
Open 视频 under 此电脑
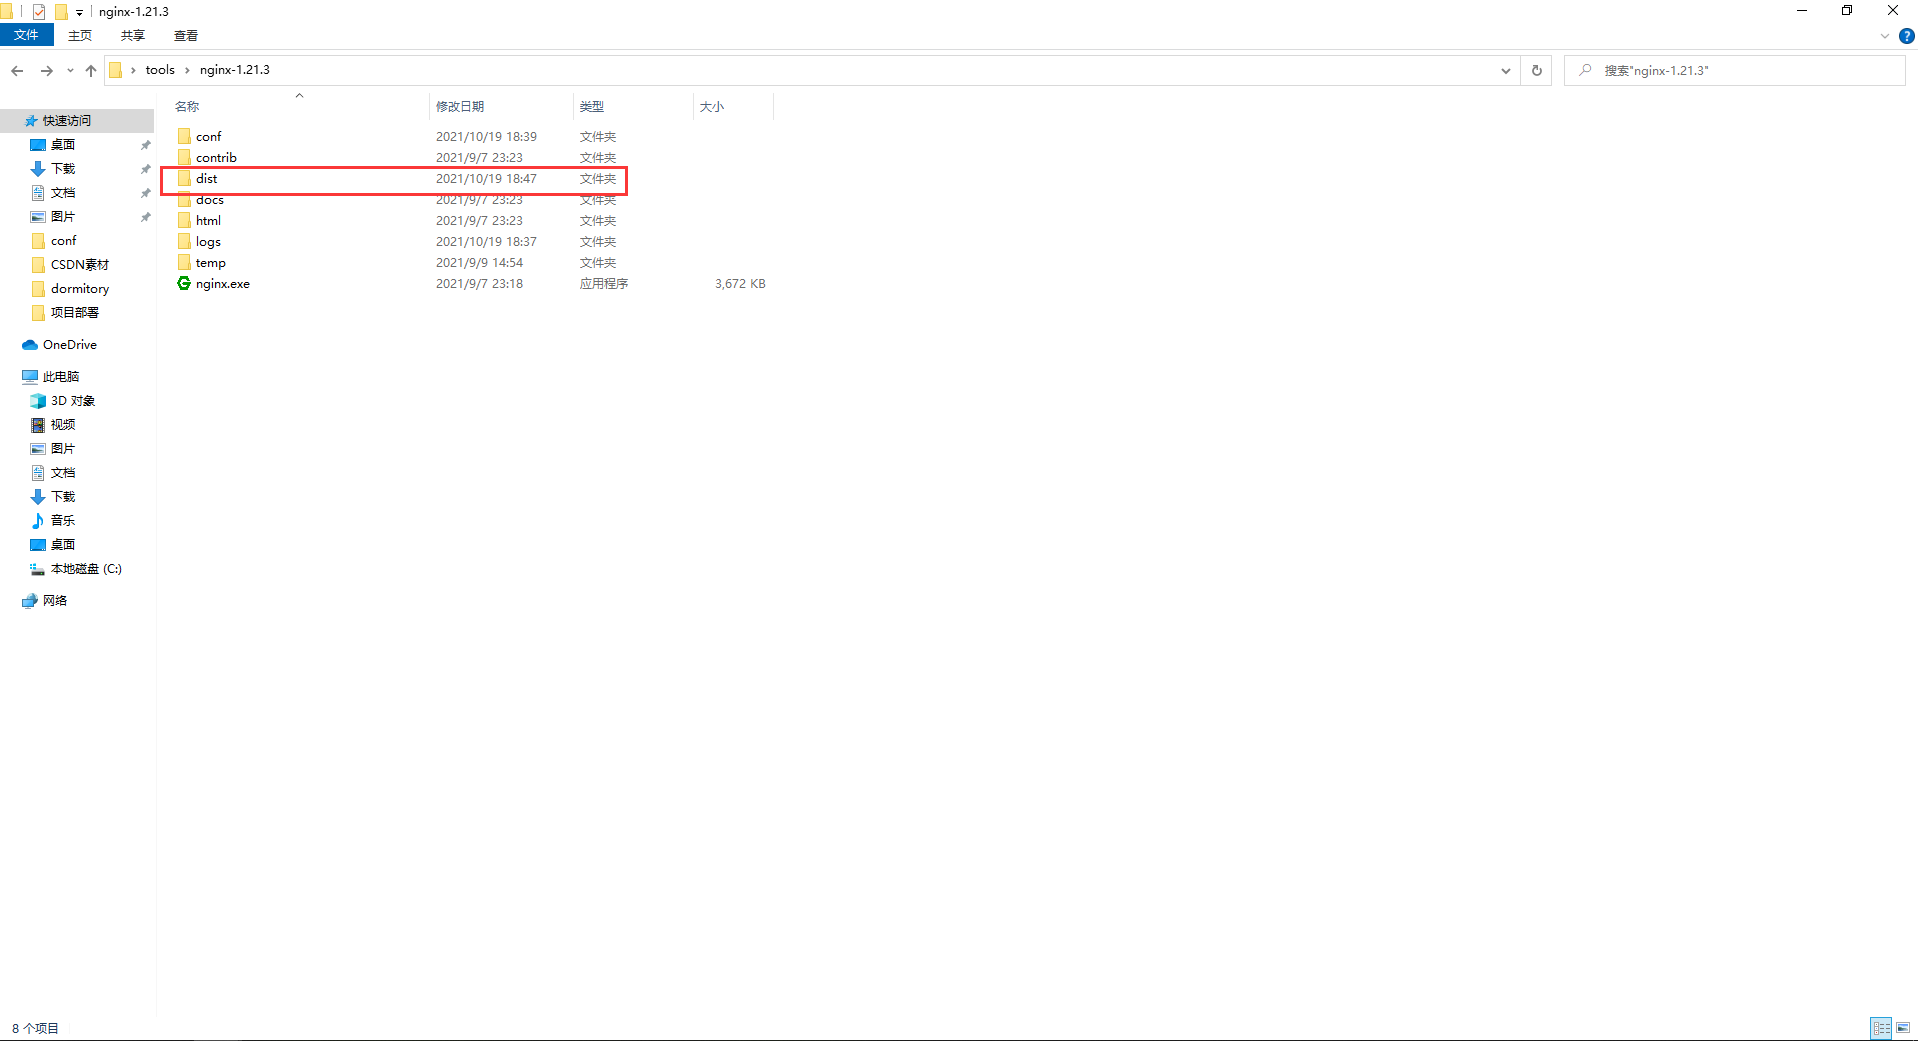click(x=62, y=424)
